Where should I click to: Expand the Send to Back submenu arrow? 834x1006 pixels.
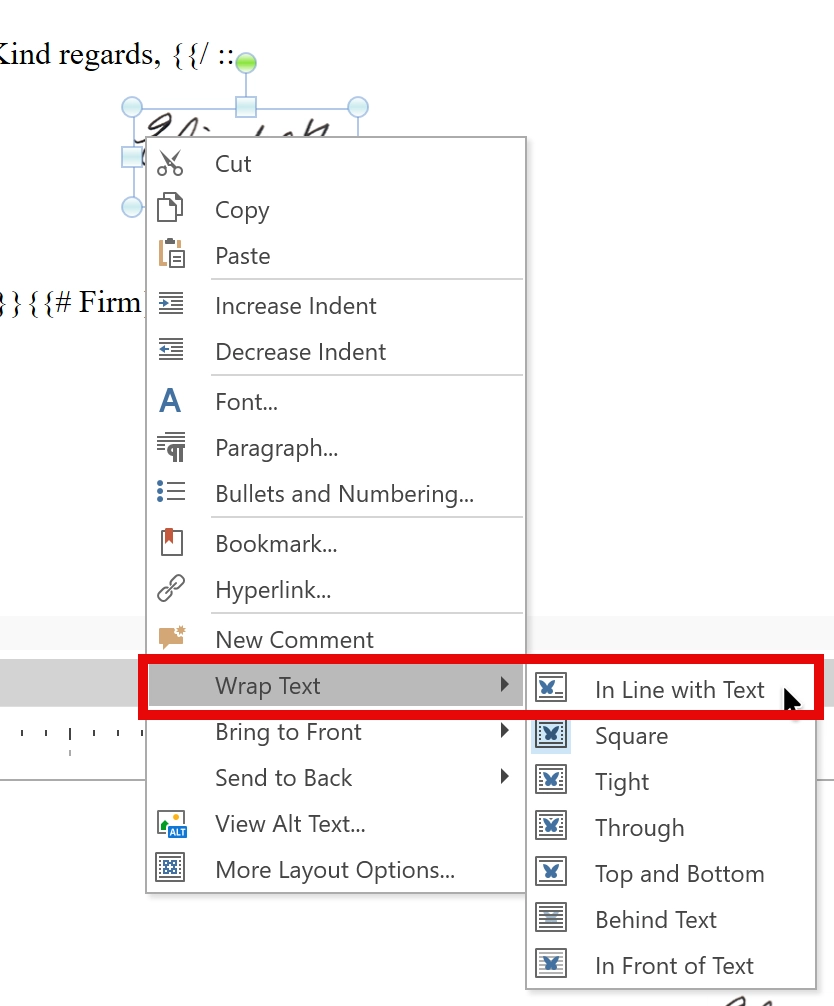tap(505, 777)
